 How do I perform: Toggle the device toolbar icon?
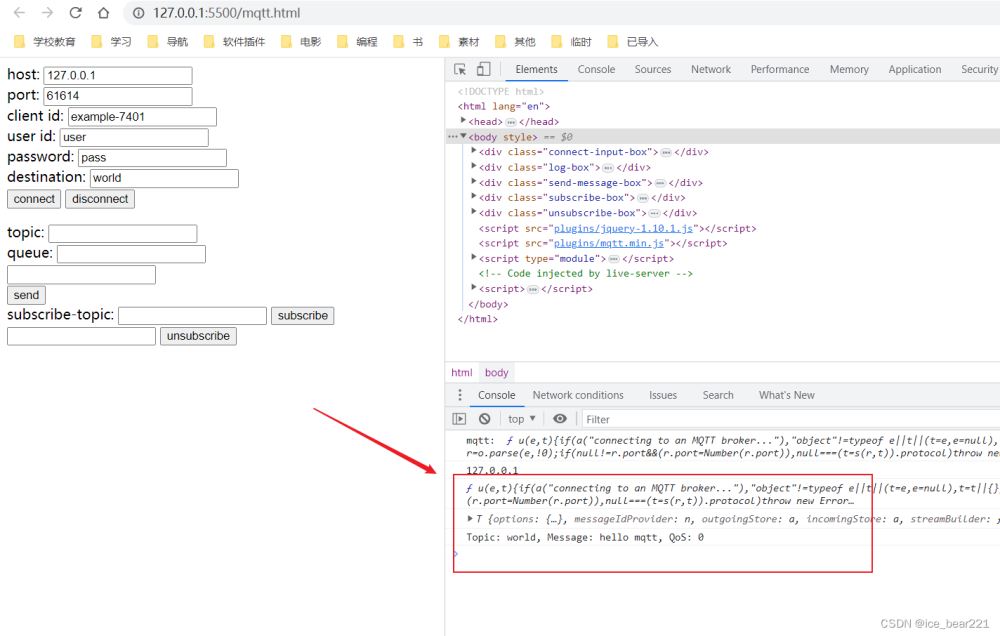click(x=483, y=69)
